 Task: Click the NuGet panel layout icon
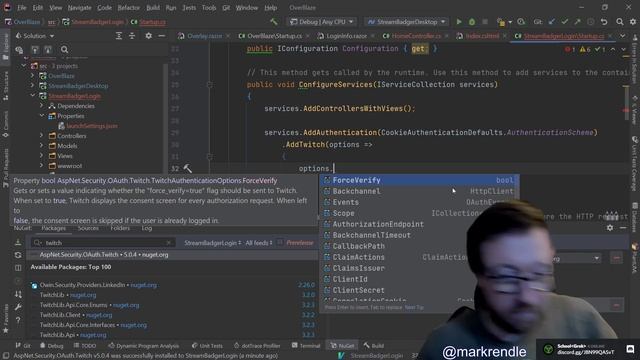[x=18, y=268]
